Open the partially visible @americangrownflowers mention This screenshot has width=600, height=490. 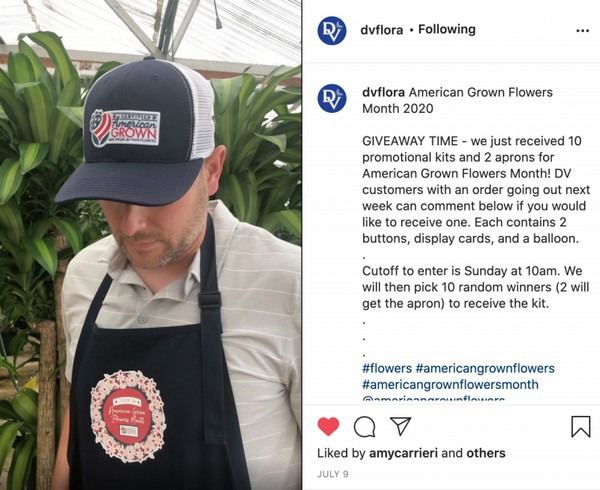click(x=433, y=399)
